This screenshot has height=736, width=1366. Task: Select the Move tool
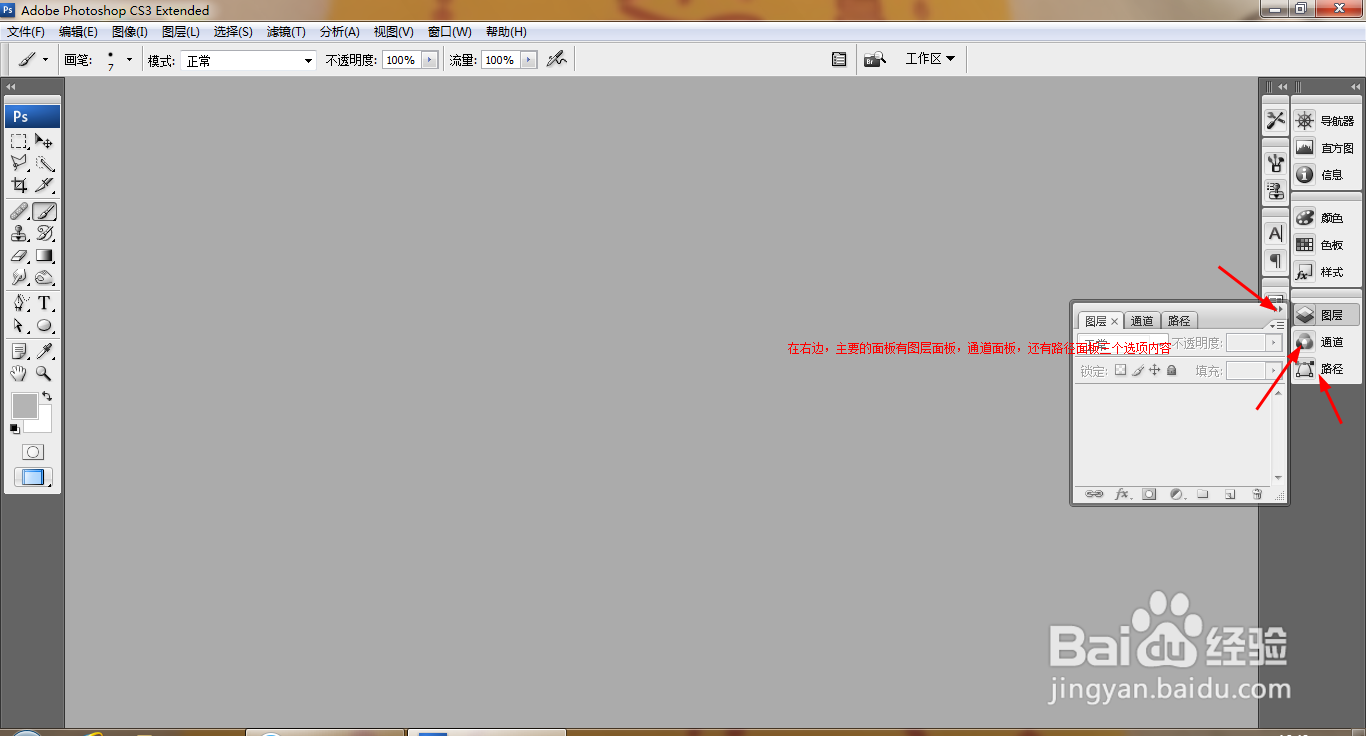pos(44,141)
